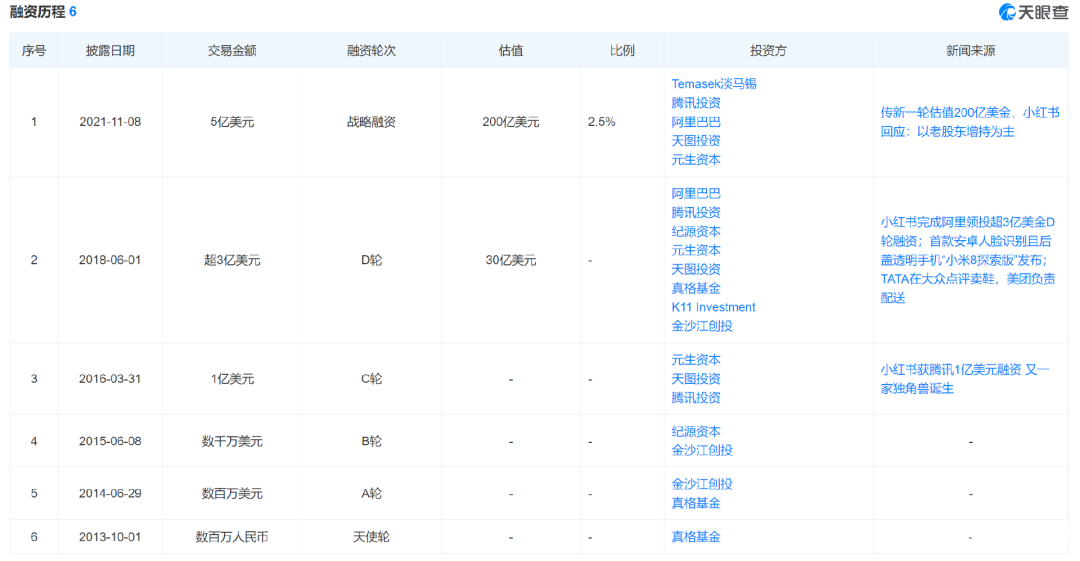The height and width of the screenshot is (561, 1080).
Task: Open the K11 Investment investor link
Action: click(x=713, y=307)
